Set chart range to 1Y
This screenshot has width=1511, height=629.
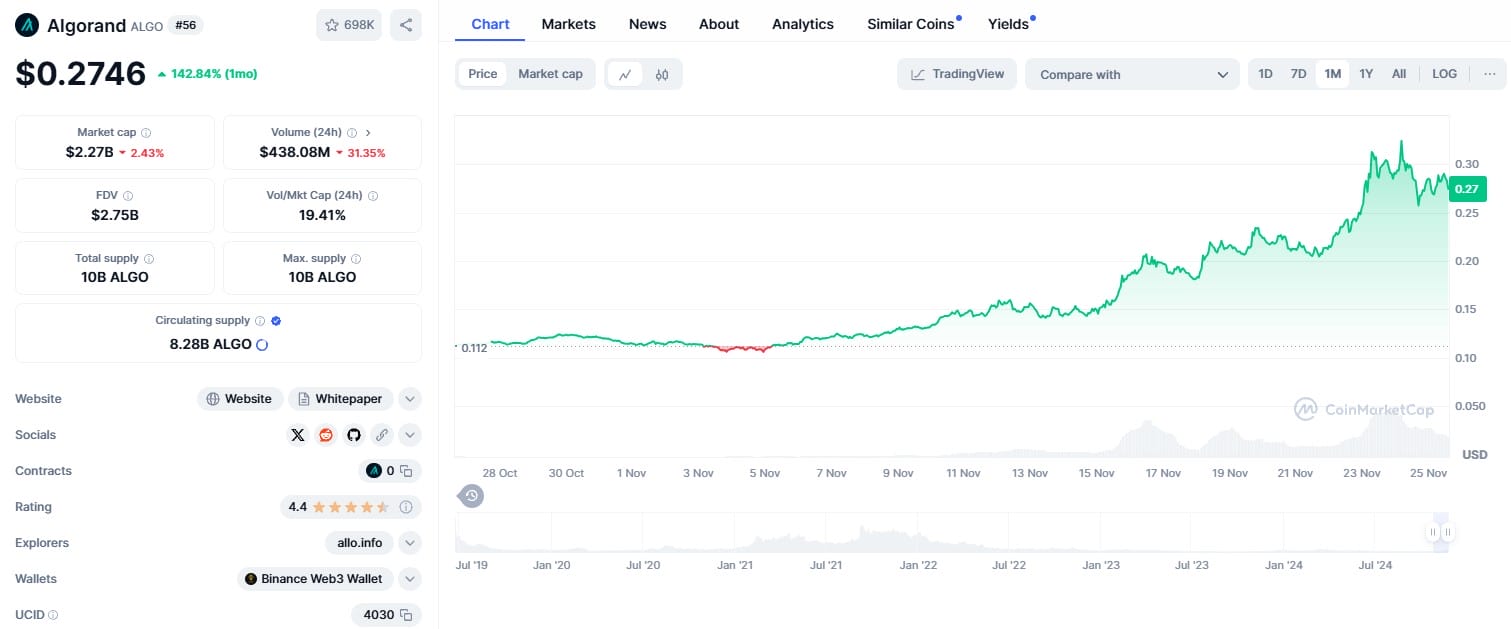tap(1366, 74)
